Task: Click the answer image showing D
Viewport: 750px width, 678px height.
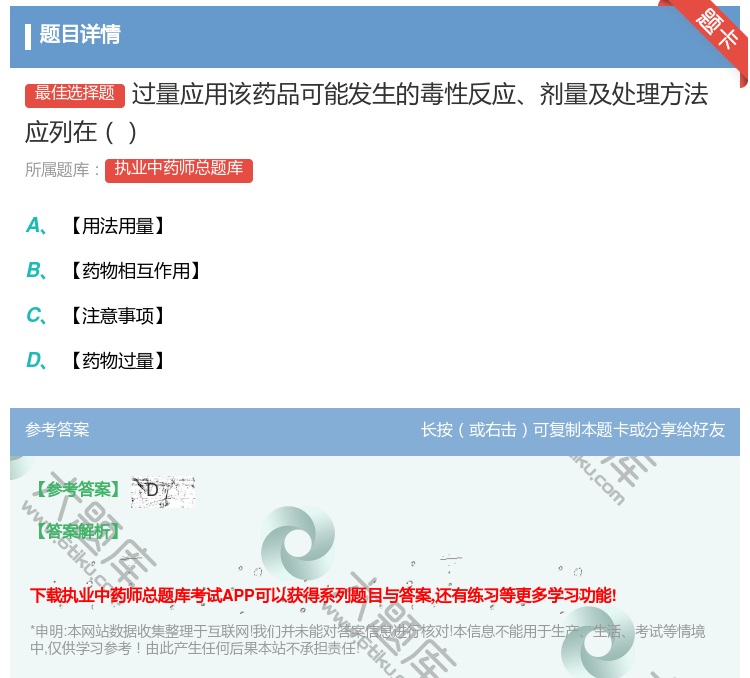Action: tap(163, 492)
